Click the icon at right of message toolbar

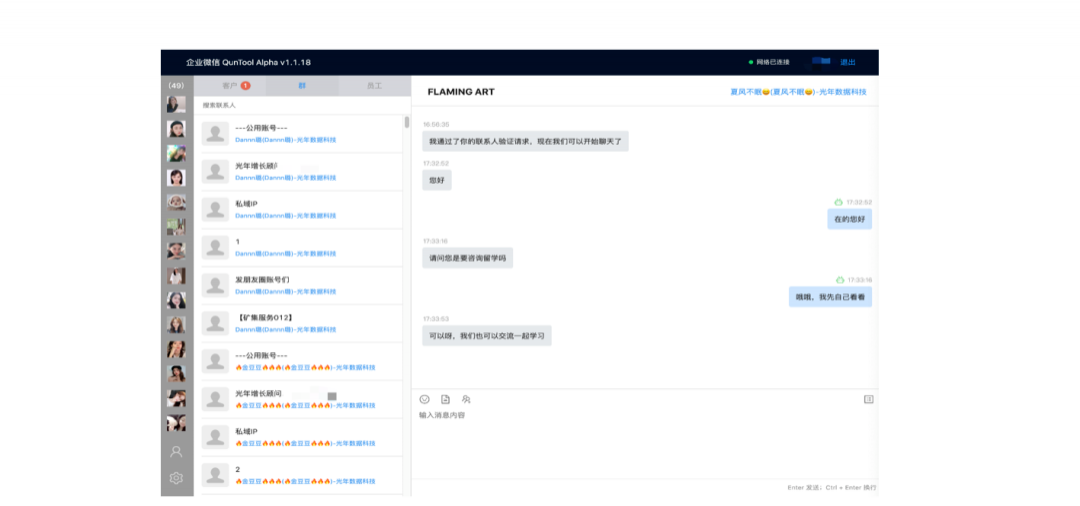pos(868,399)
